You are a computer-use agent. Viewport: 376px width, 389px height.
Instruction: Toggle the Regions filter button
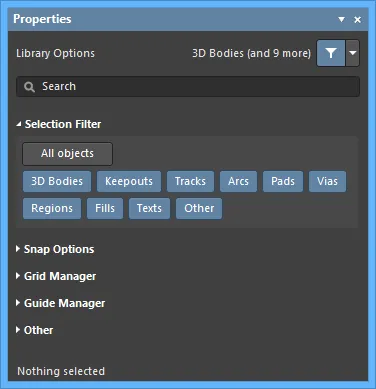coord(52,208)
